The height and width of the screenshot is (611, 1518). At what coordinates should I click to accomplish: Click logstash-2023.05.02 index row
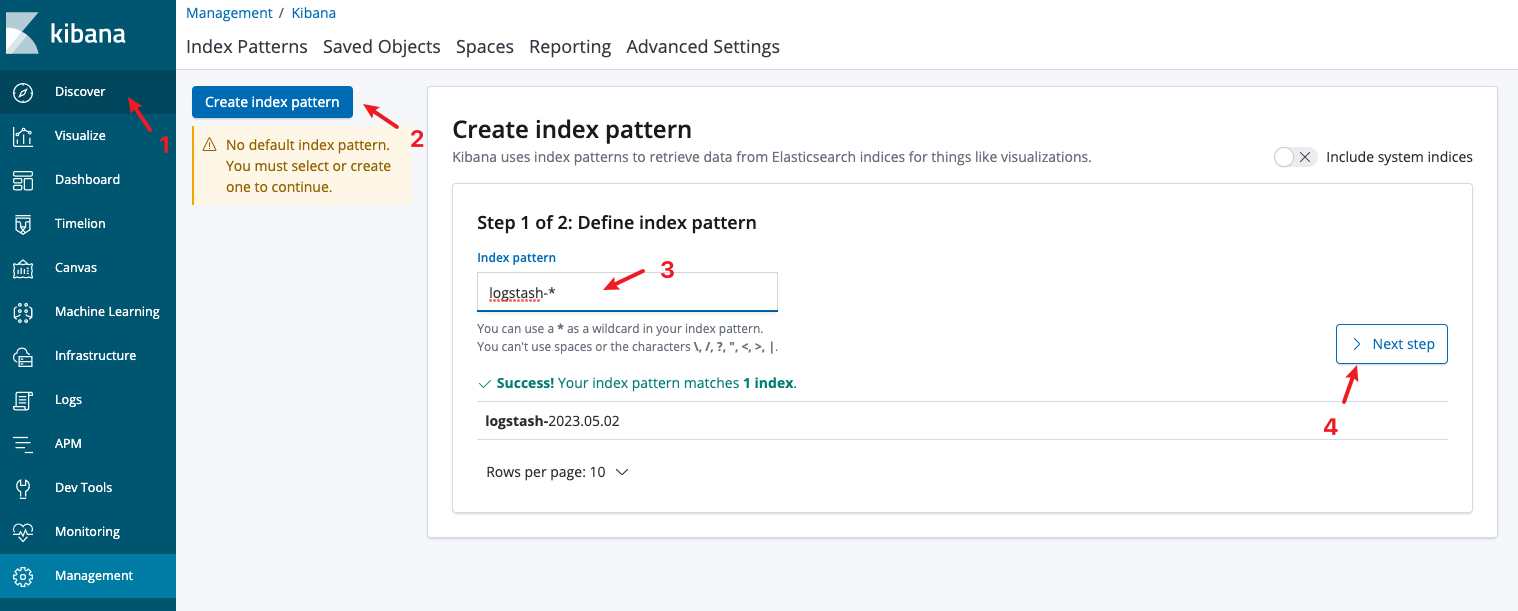[962, 421]
